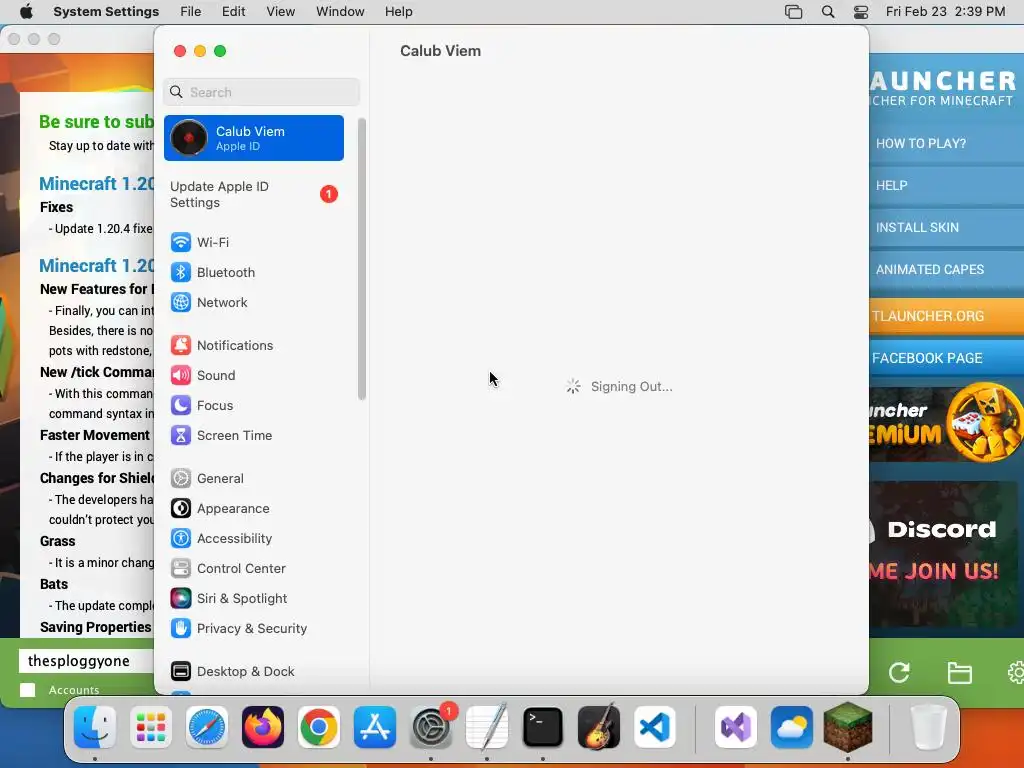Toggle the Accounts checkbox in TLauncher

[x=27, y=690]
